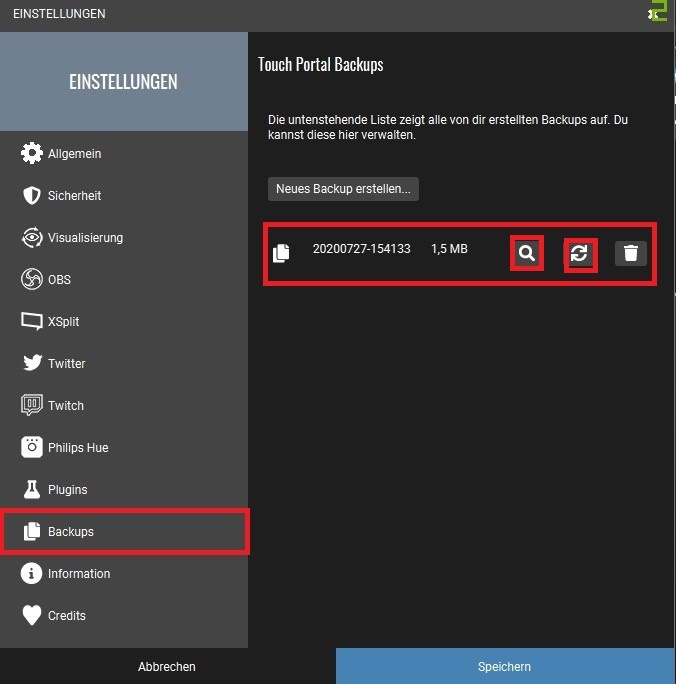The image size is (676, 684).
Task: Click the restore arrows icon for the backup
Action: [580, 253]
